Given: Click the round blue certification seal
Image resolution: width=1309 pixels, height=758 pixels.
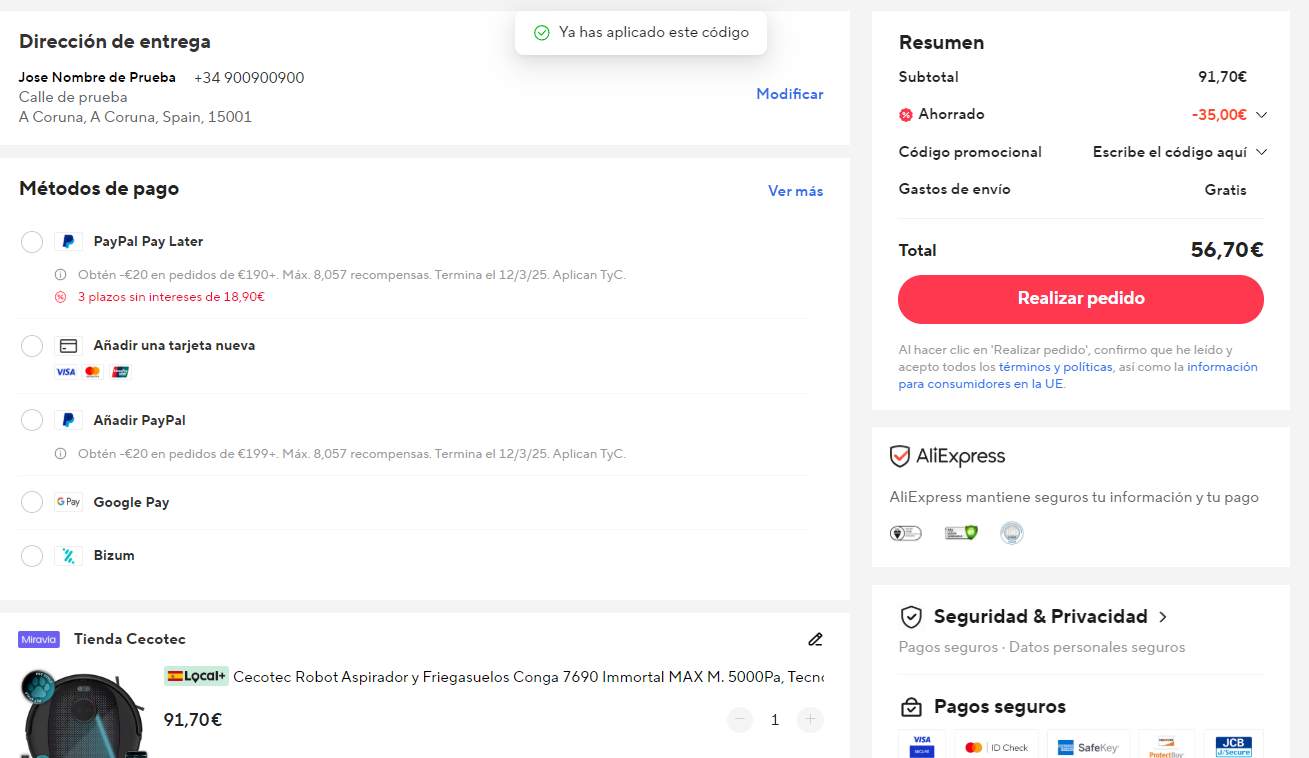Looking at the screenshot, I should coord(1012,533).
